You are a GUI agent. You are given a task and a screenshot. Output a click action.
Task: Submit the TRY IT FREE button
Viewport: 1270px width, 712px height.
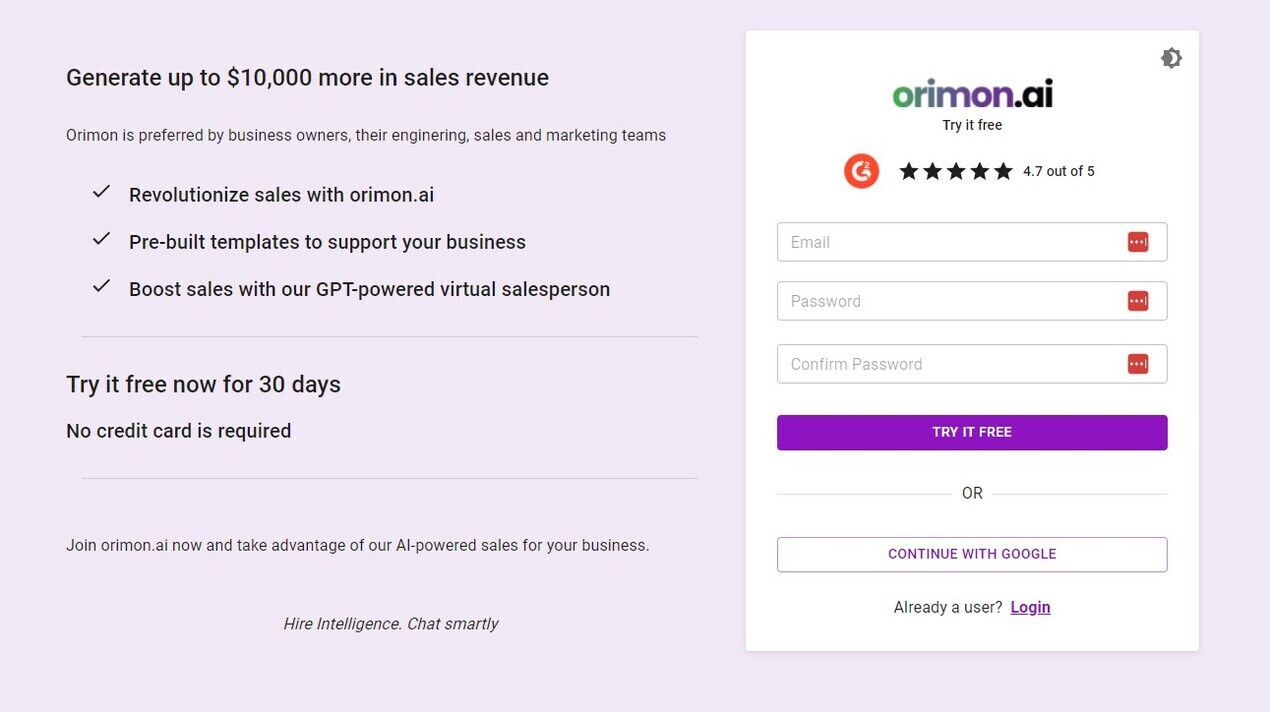[x=972, y=432]
